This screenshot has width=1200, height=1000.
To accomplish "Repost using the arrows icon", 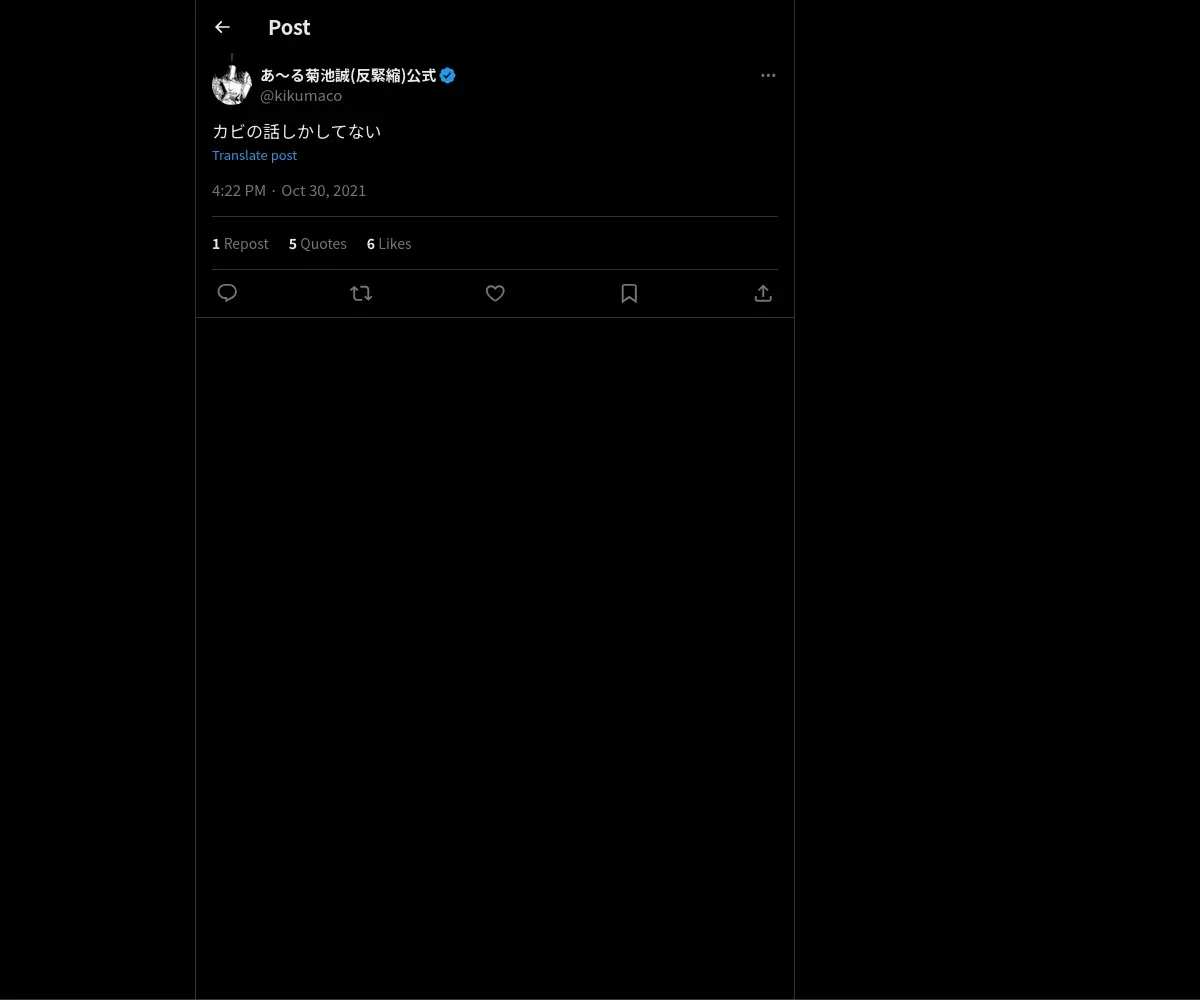I will (361, 293).
